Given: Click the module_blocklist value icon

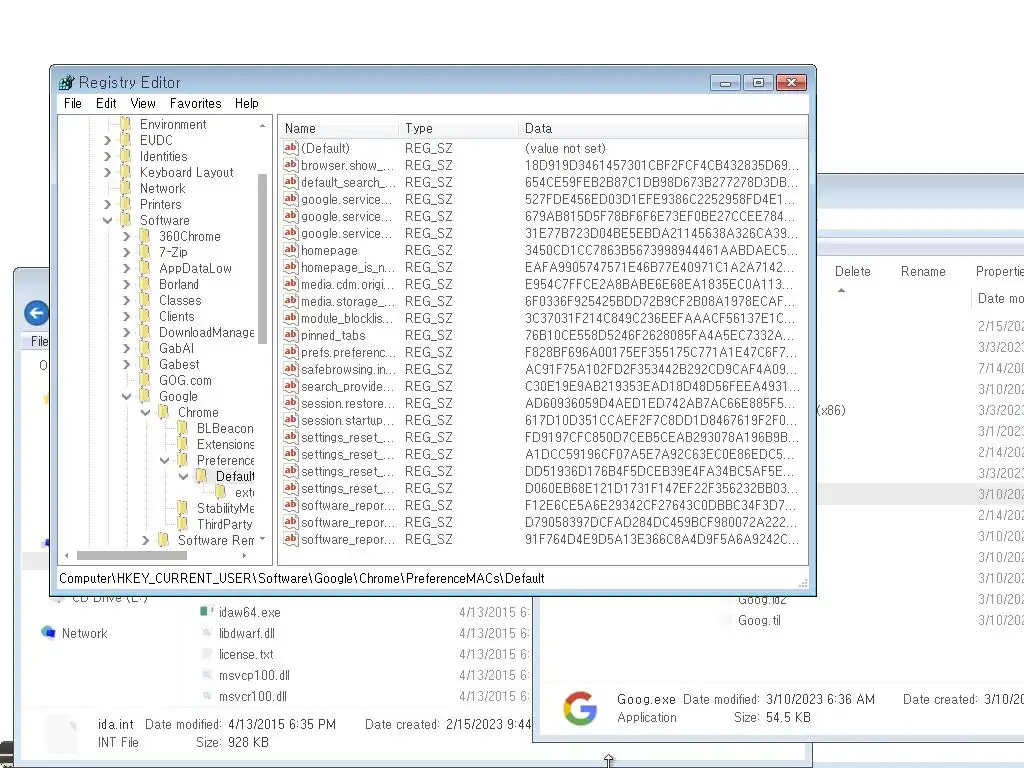Looking at the screenshot, I should [x=291, y=318].
